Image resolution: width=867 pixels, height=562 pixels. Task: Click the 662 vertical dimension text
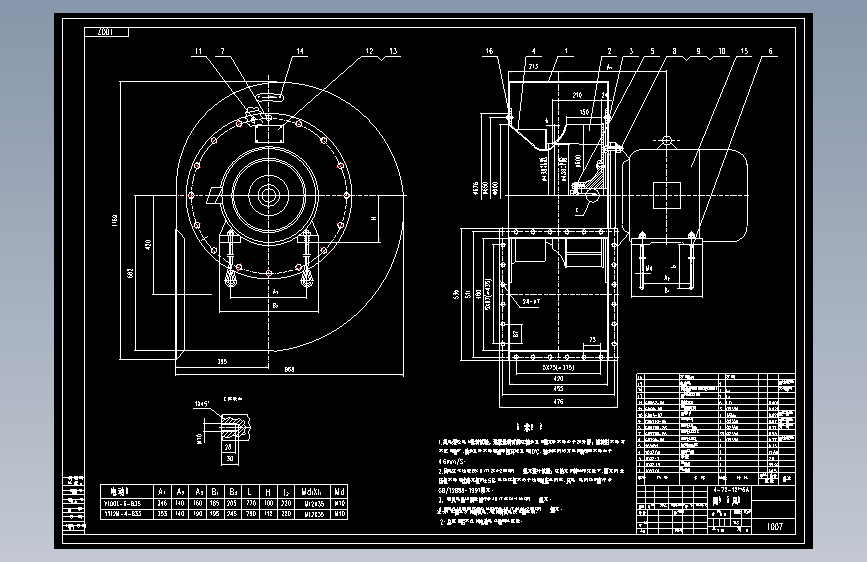pos(130,273)
